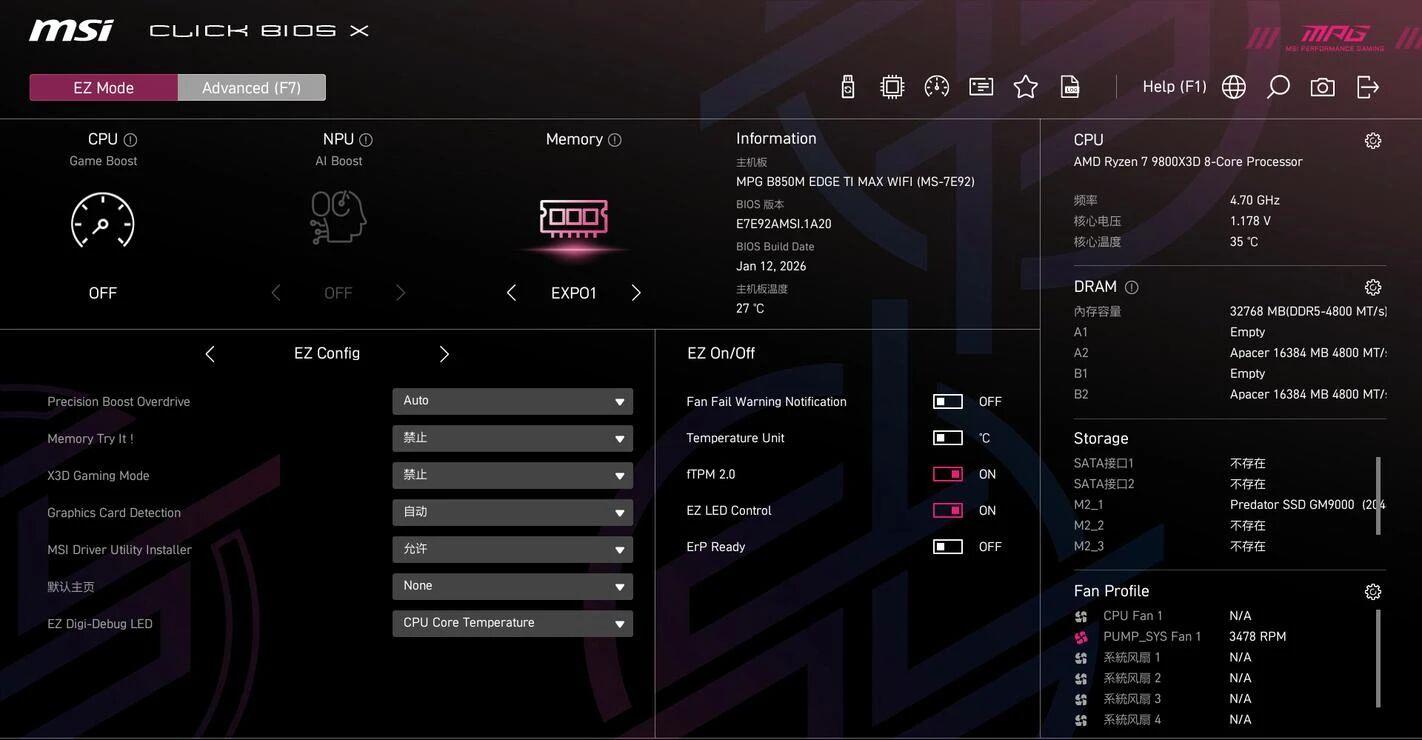Click the fan icon beside PUMP_SYS Fan 1
Screen dimensions: 1422x740
[x=1081, y=638]
